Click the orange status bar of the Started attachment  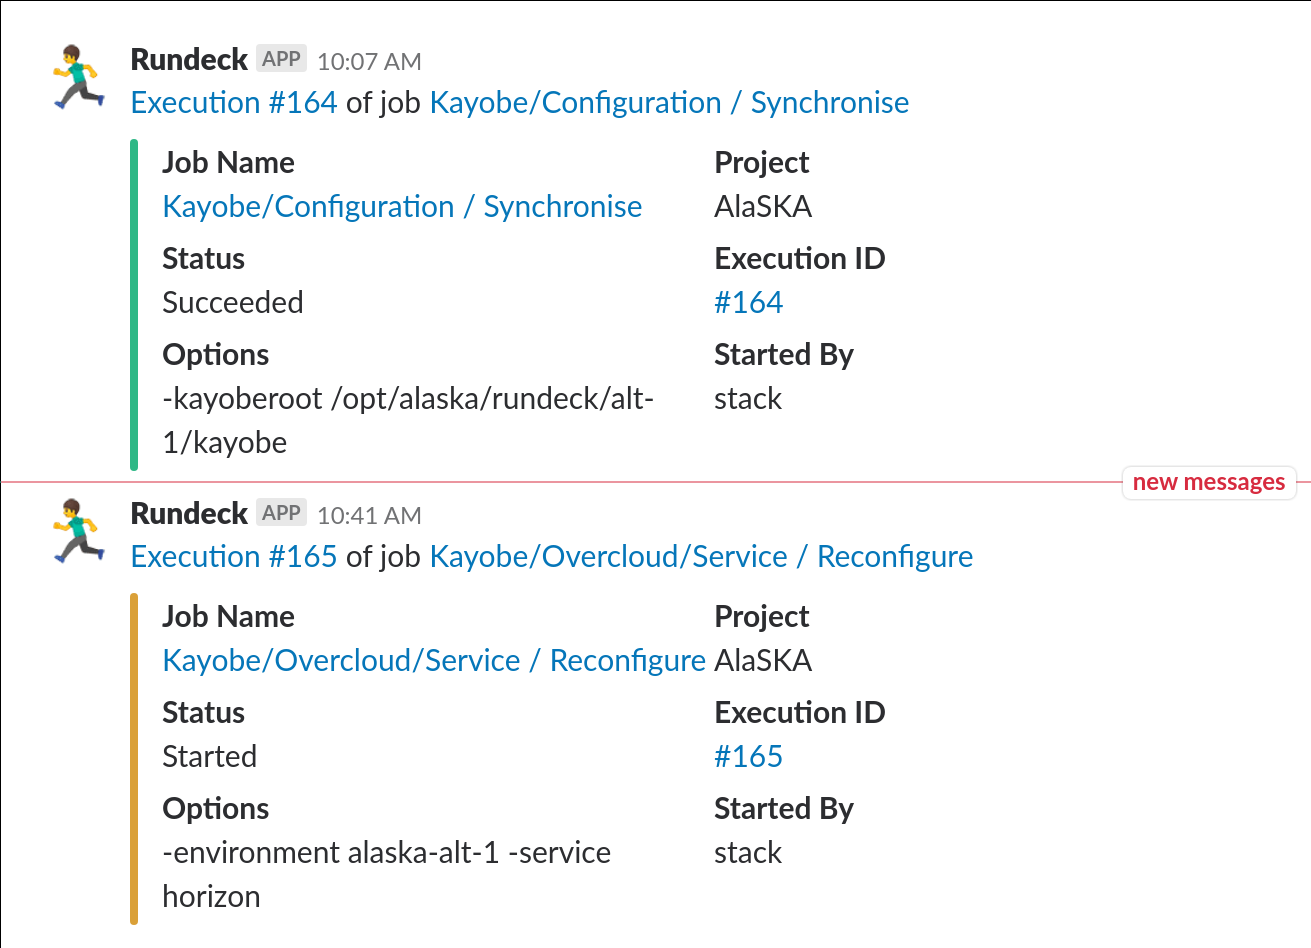[134, 758]
